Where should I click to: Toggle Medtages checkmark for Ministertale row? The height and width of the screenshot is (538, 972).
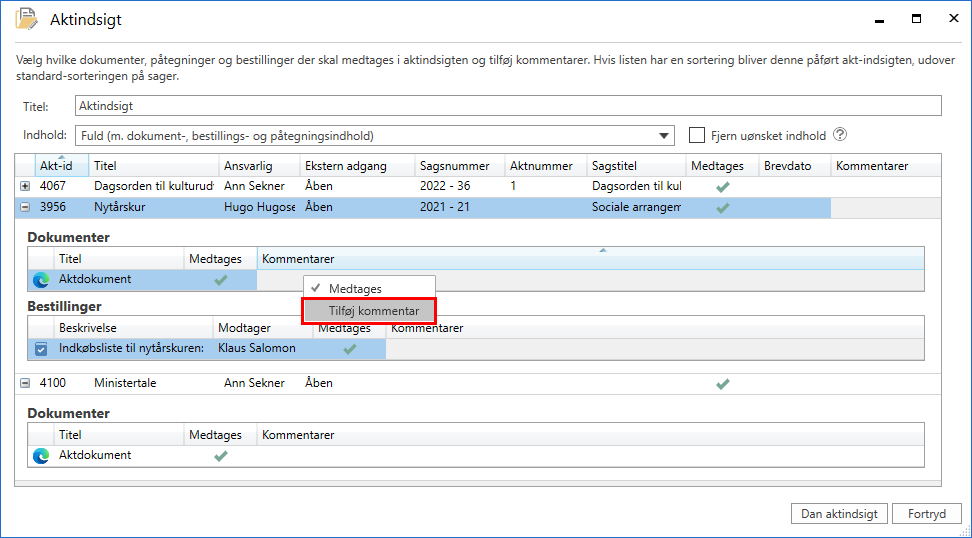[x=723, y=383]
